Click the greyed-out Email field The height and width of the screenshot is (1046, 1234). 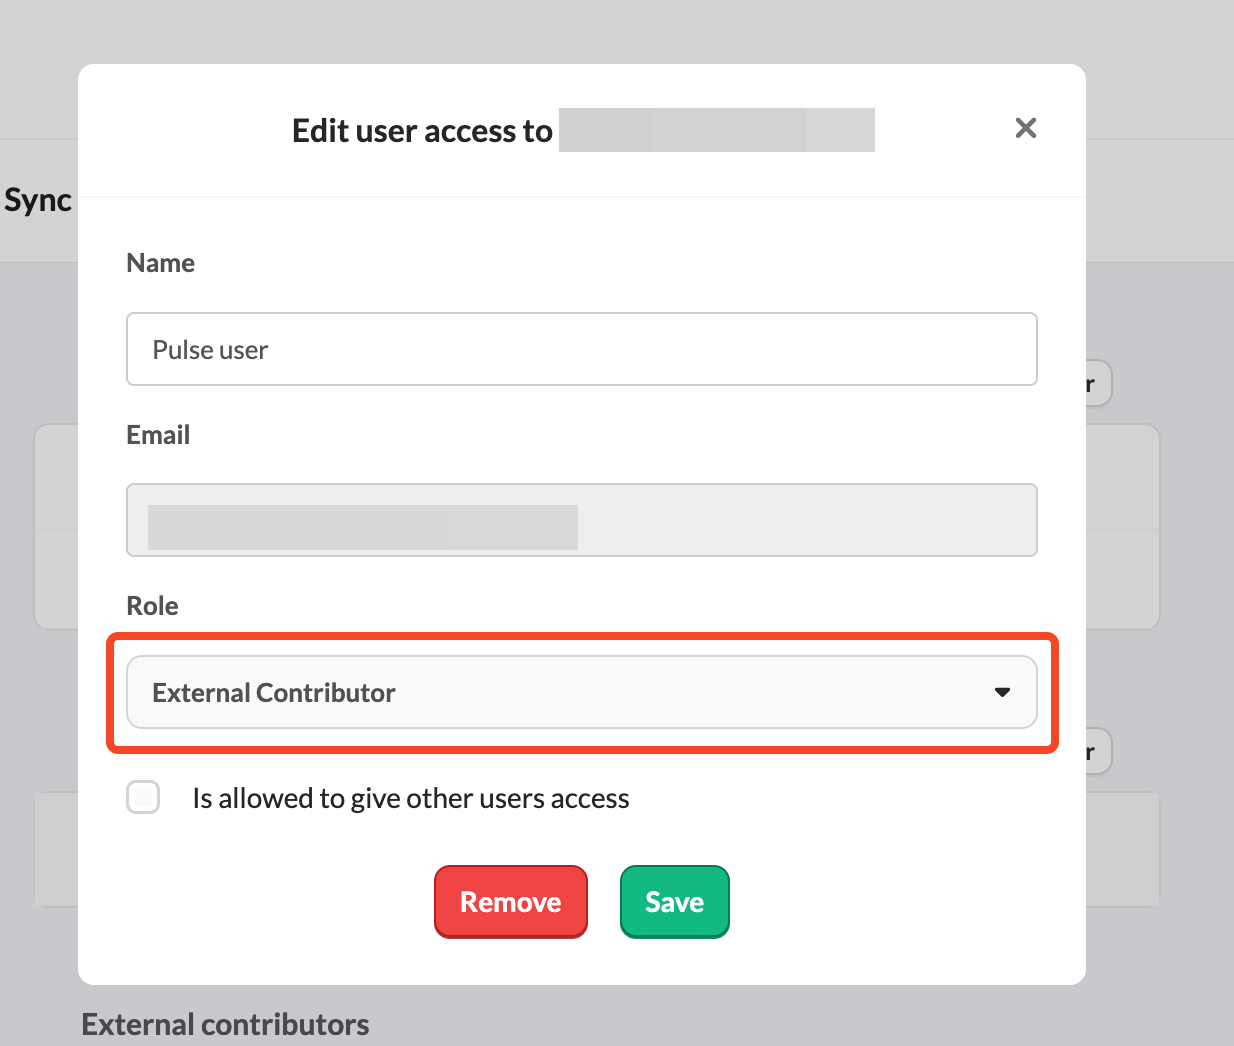coord(800,520)
